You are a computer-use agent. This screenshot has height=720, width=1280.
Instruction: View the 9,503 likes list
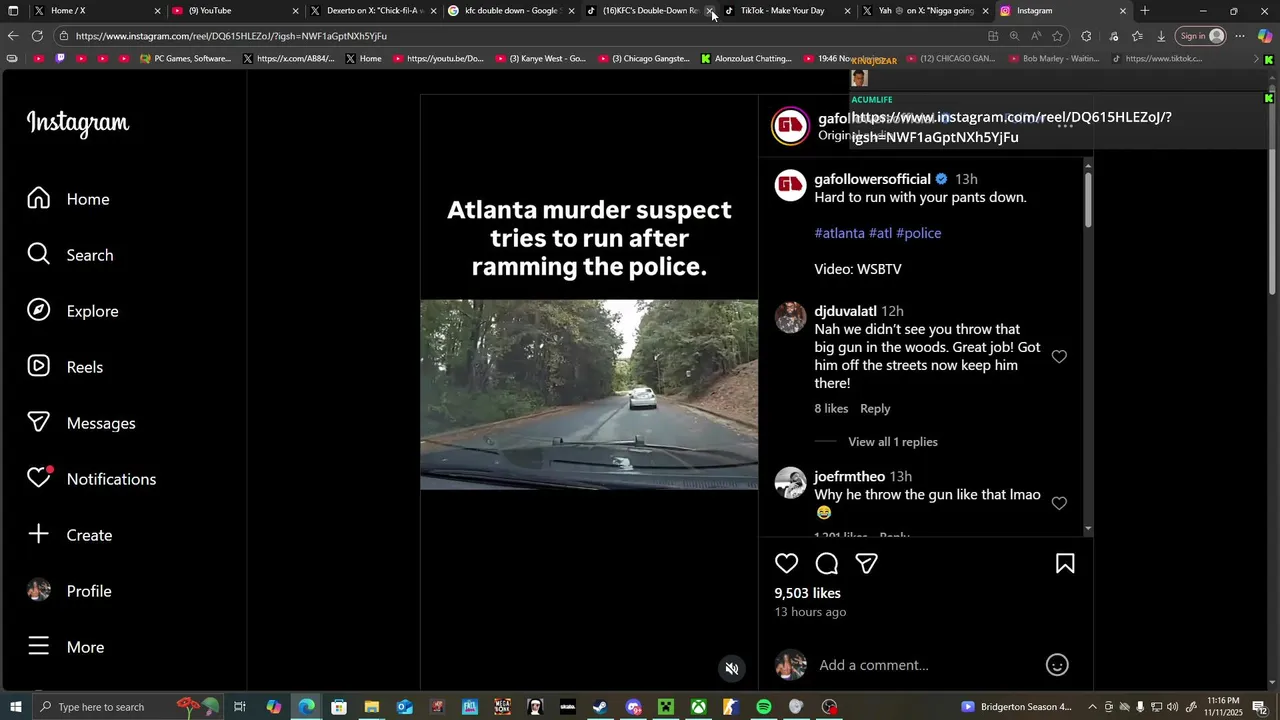(x=807, y=593)
